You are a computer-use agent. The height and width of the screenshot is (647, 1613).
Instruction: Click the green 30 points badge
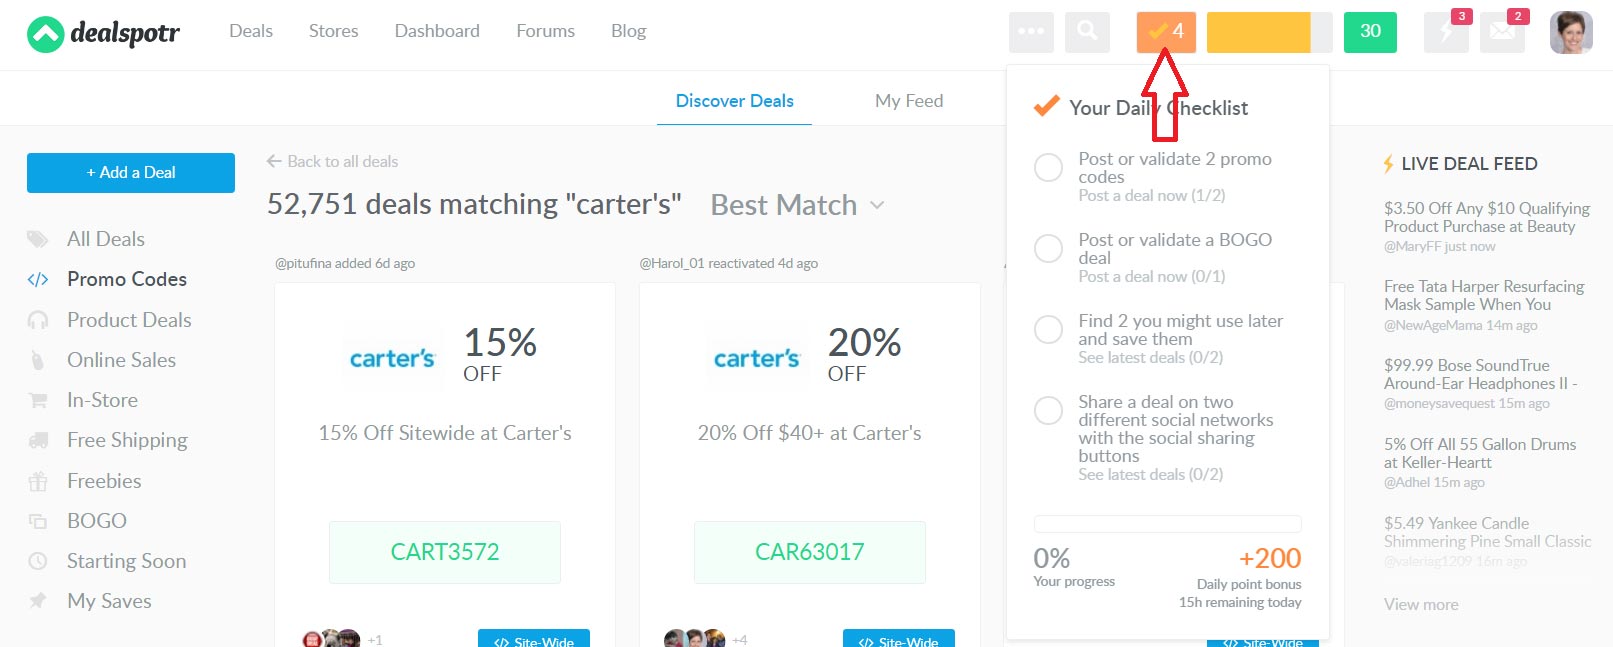pyautogui.click(x=1370, y=32)
